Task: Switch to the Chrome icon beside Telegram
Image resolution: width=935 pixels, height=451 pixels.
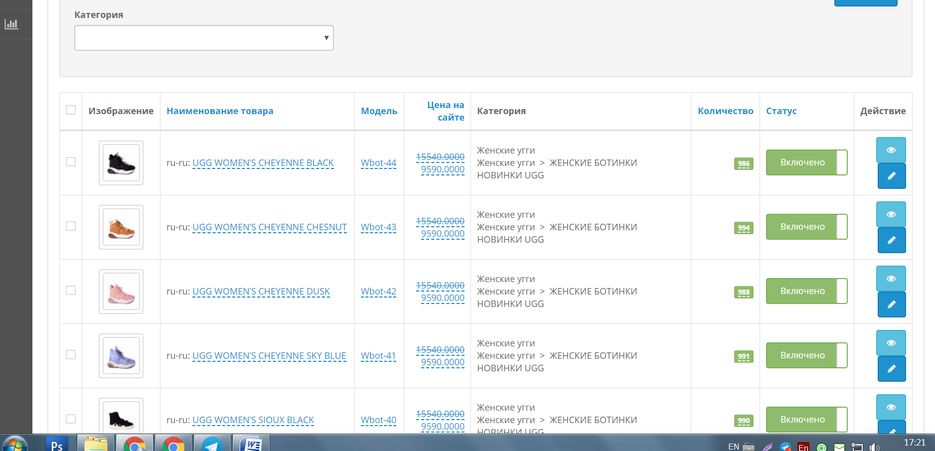Action: [173, 444]
